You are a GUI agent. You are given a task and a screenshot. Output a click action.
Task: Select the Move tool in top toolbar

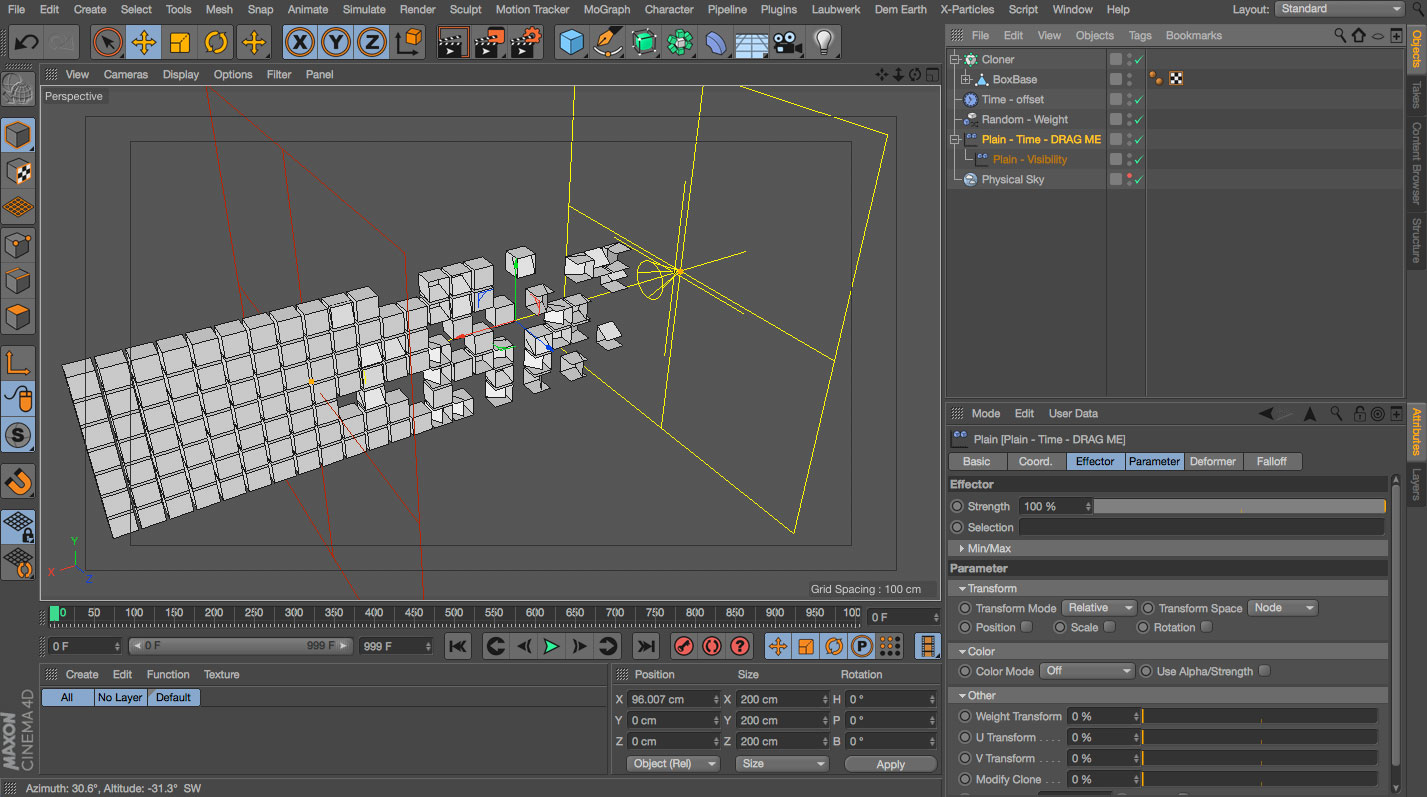pyautogui.click(x=144, y=42)
